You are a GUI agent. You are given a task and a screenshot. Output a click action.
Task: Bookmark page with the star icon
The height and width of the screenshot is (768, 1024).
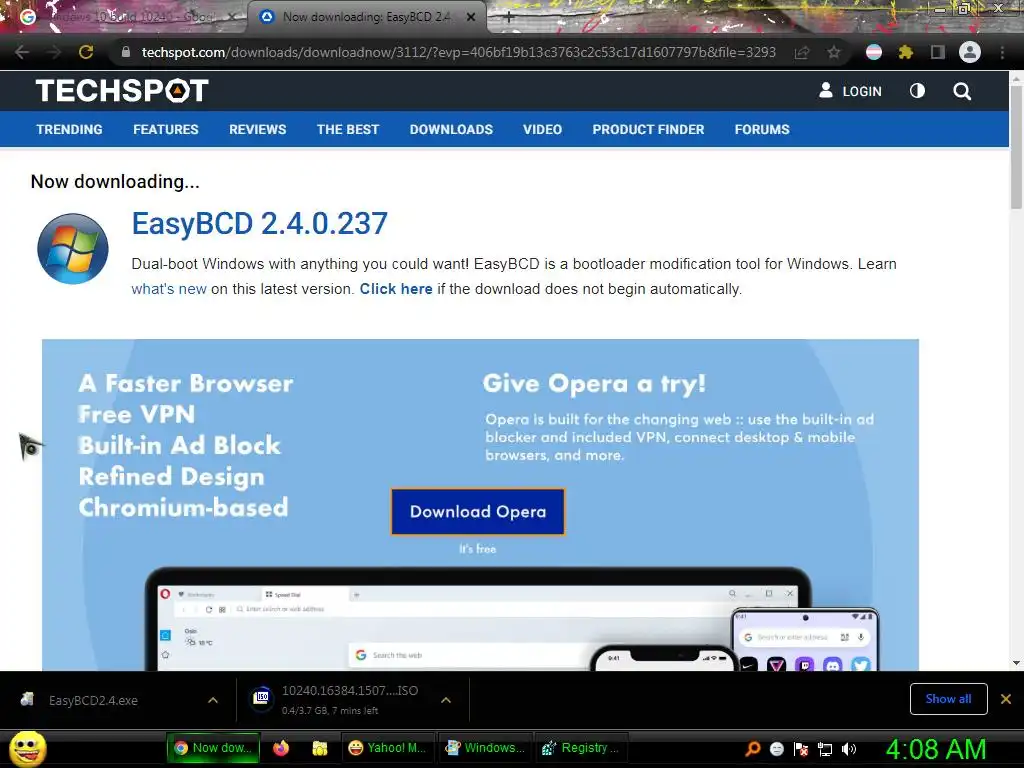tap(834, 52)
